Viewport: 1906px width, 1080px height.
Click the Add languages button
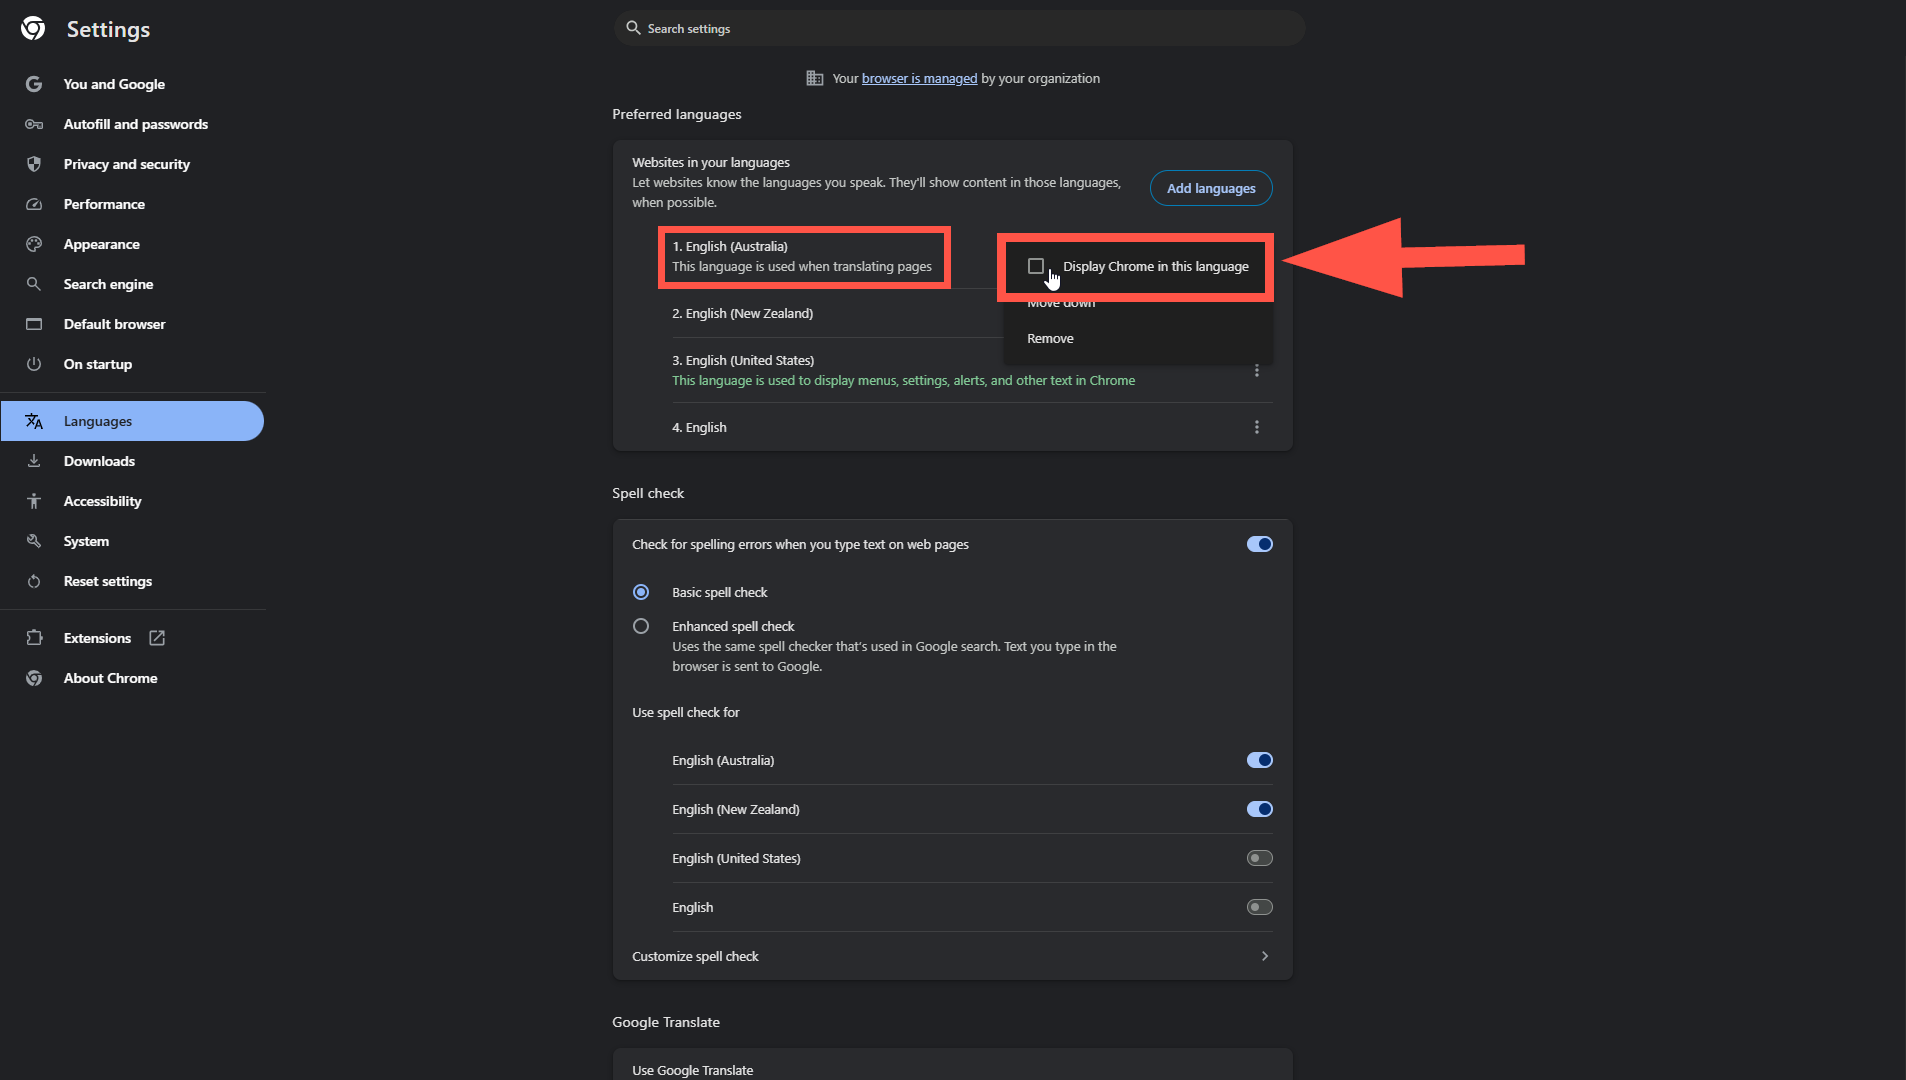[x=1211, y=188]
